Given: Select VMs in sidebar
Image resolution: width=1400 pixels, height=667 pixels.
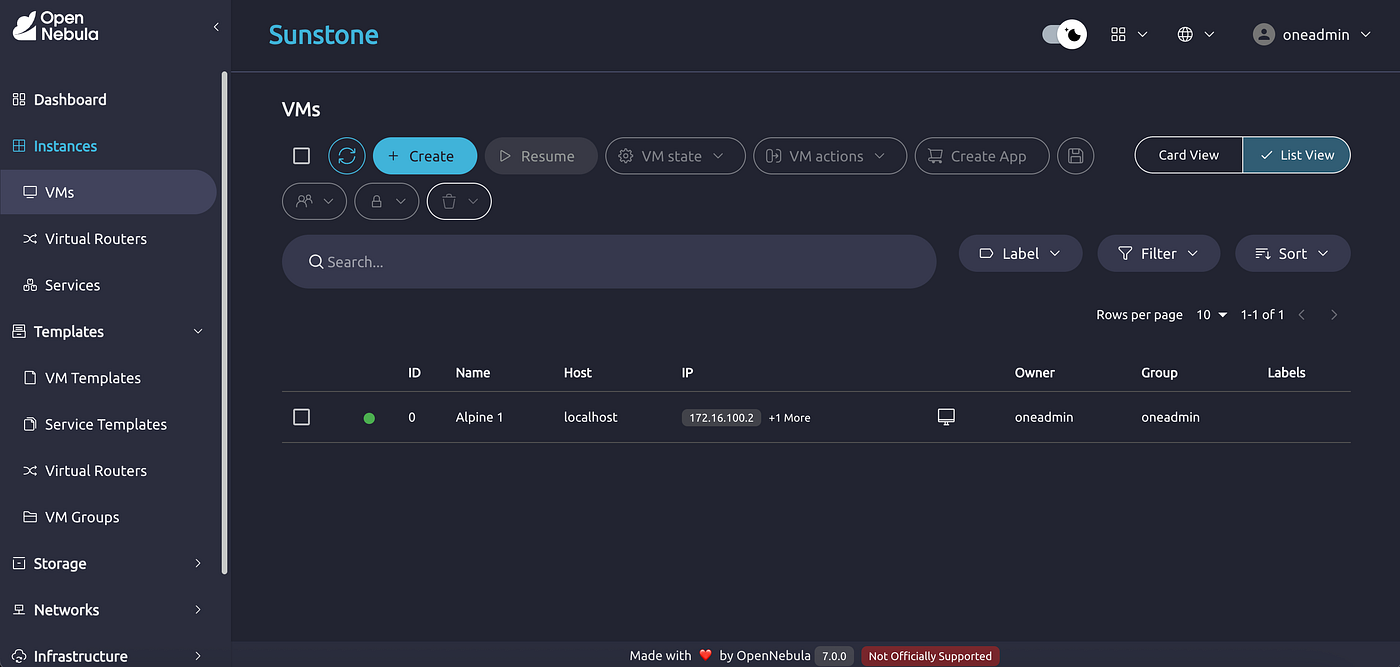Looking at the screenshot, I should coord(108,192).
